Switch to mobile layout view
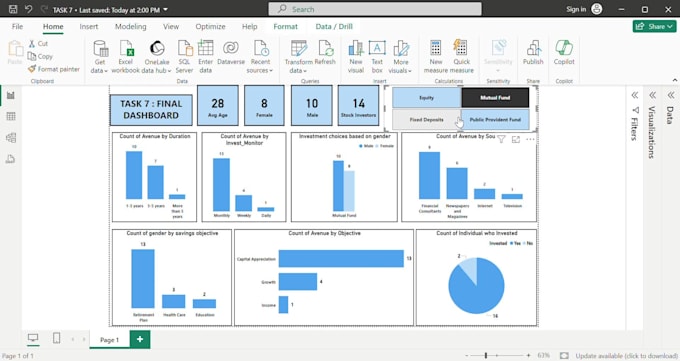680x361 pixels. pyautogui.click(x=57, y=338)
